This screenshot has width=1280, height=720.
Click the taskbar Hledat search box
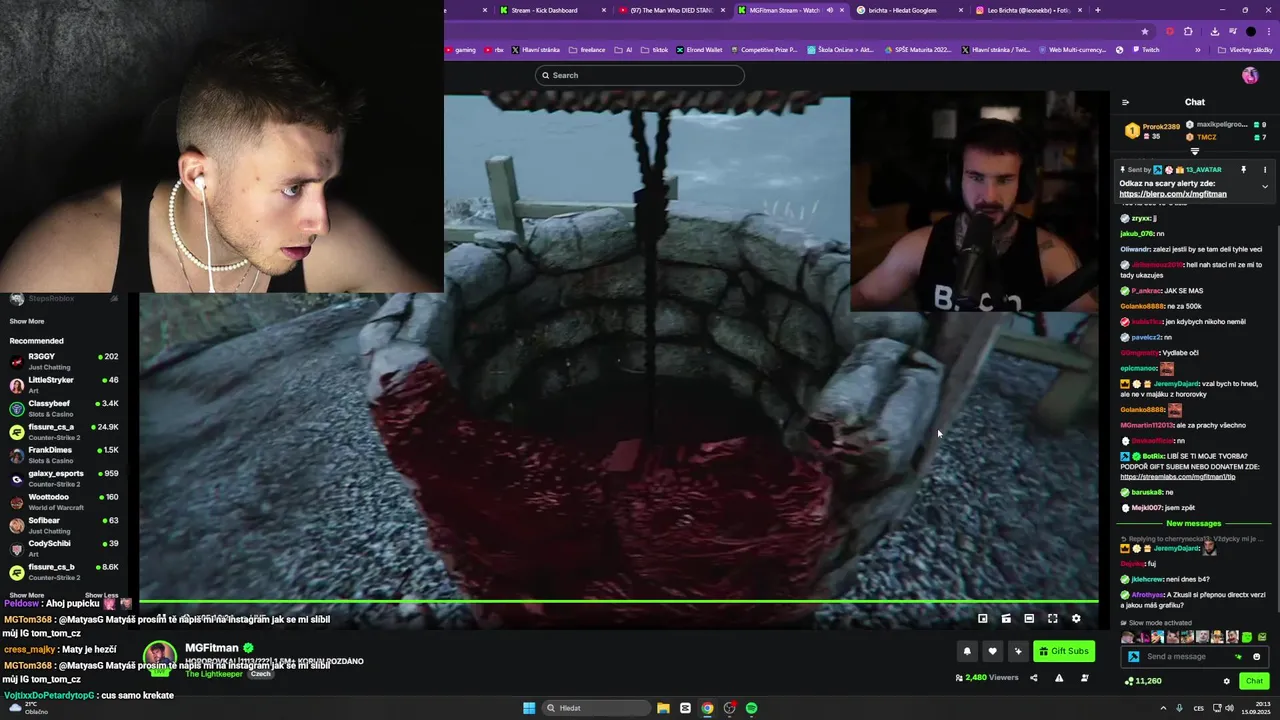597,708
